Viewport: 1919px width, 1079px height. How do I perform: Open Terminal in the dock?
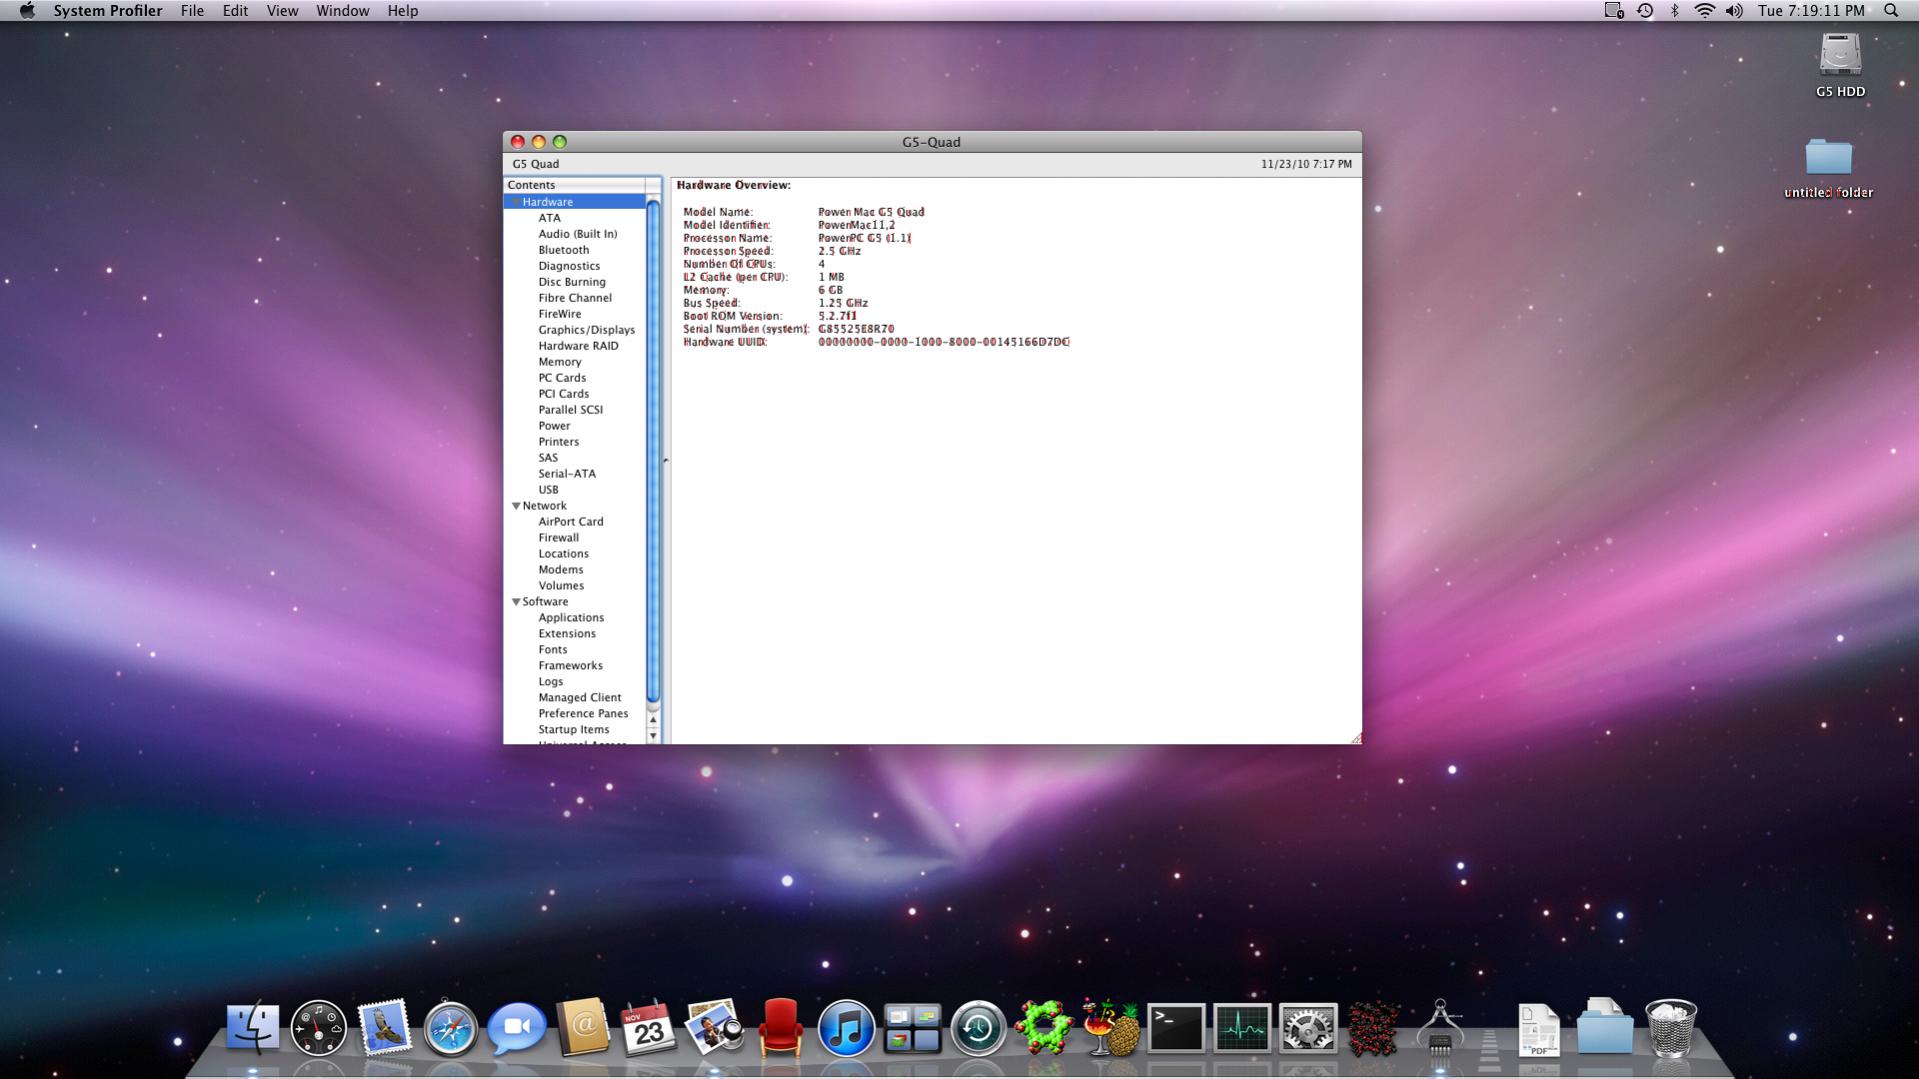(x=1176, y=1029)
